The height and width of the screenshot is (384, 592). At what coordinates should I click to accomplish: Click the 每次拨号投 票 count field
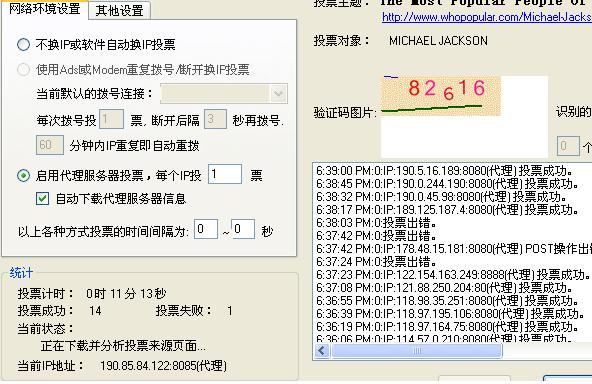click(111, 119)
